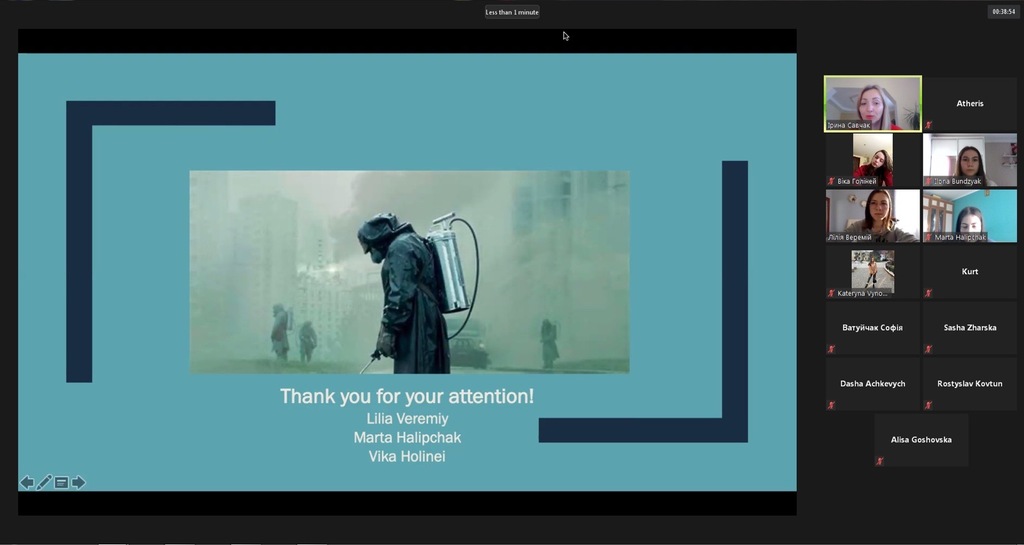The image size is (1024, 545).
Task: Click the next slide arrow icon
Action: 78,482
